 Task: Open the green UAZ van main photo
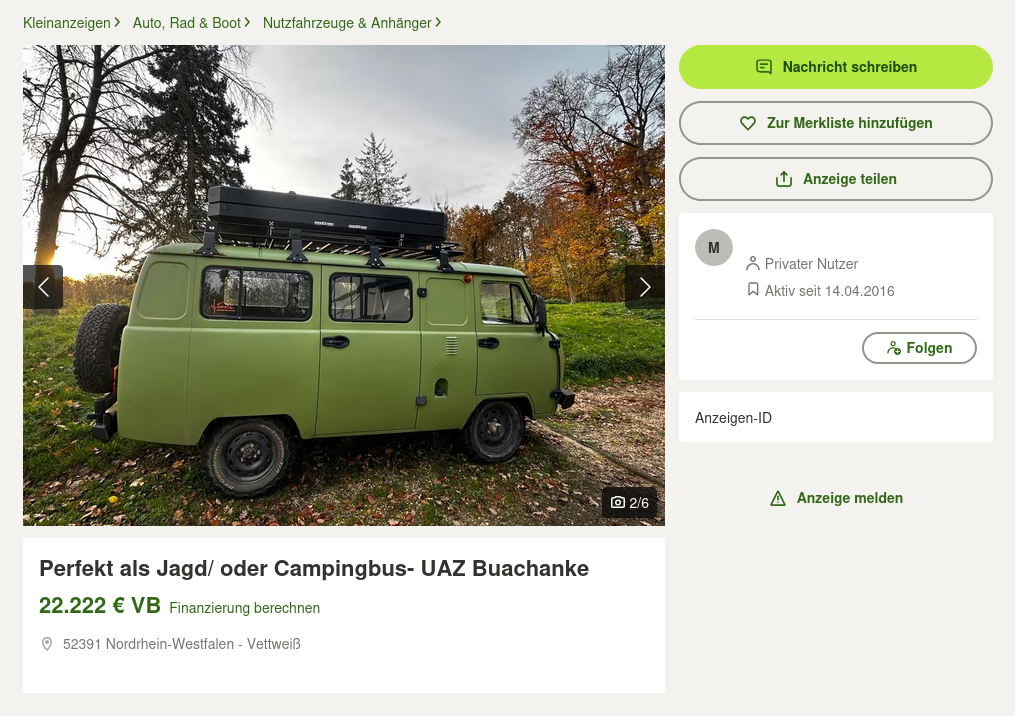344,285
